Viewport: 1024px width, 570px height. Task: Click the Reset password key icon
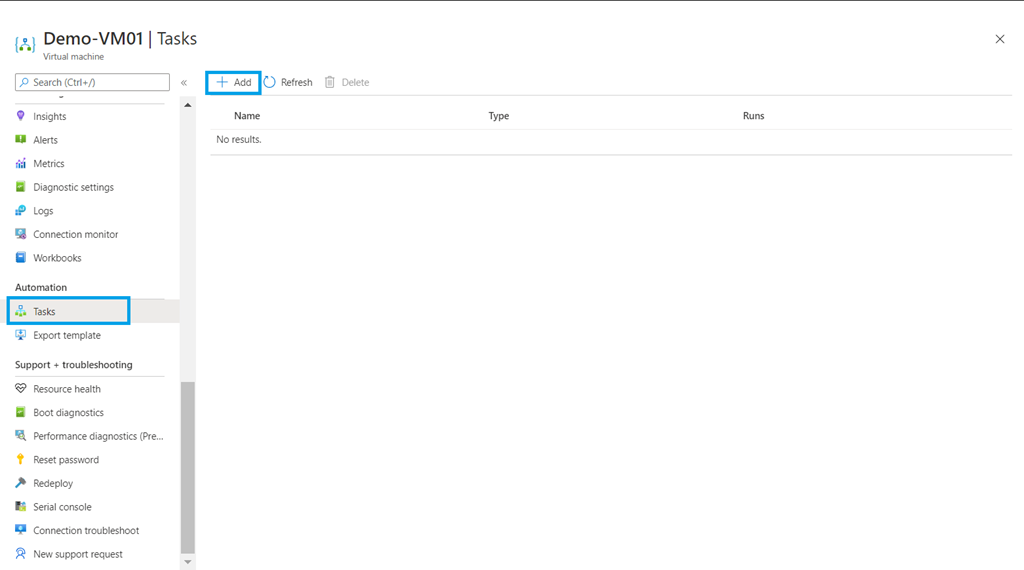(21, 459)
